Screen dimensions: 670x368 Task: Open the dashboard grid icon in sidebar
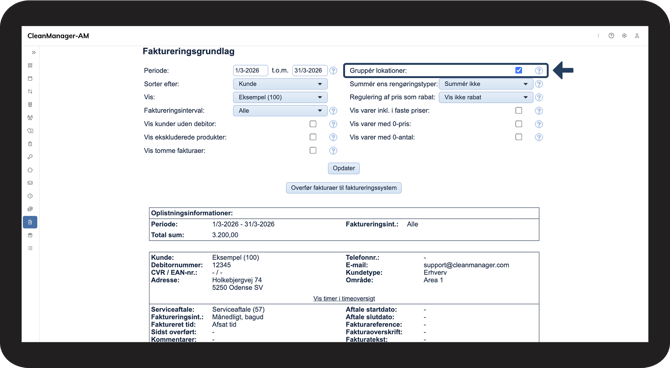[x=30, y=65]
